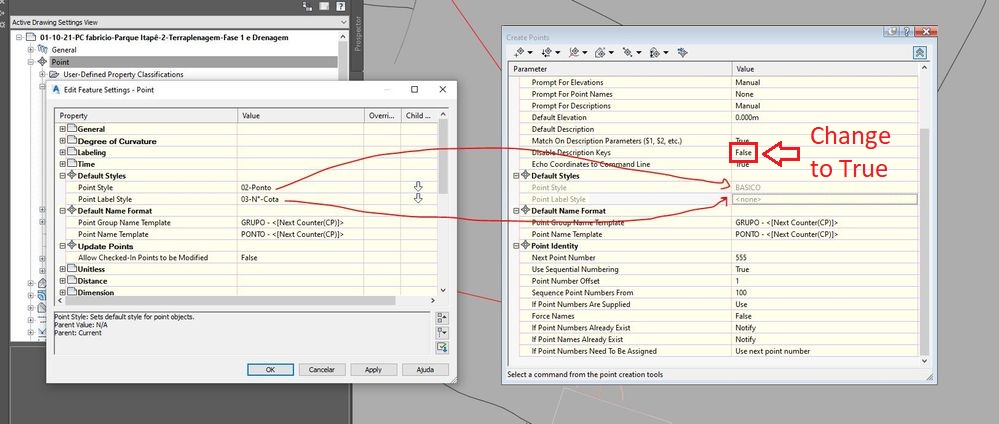The image size is (999, 424).
Task: Toggle the Force Names False value
Action: pyautogui.click(x=744, y=316)
